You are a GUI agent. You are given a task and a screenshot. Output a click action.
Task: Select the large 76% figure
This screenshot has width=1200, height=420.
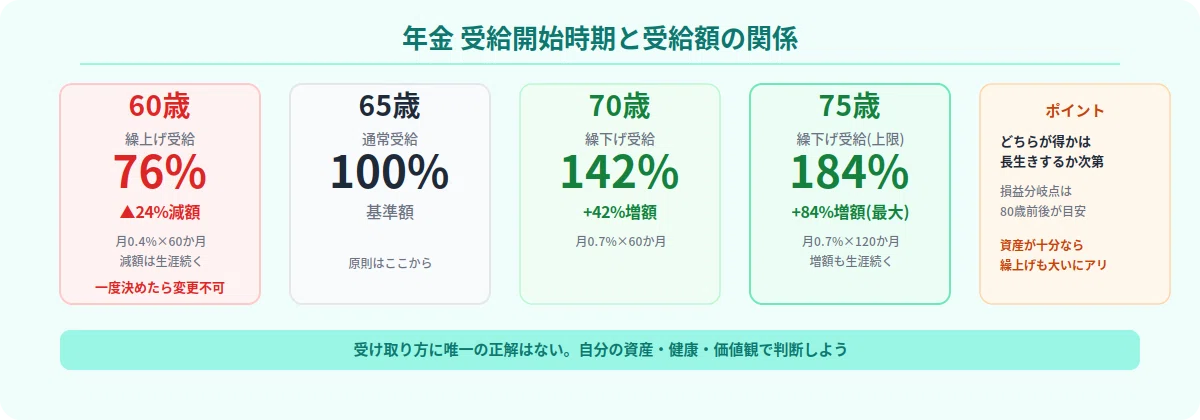160,172
